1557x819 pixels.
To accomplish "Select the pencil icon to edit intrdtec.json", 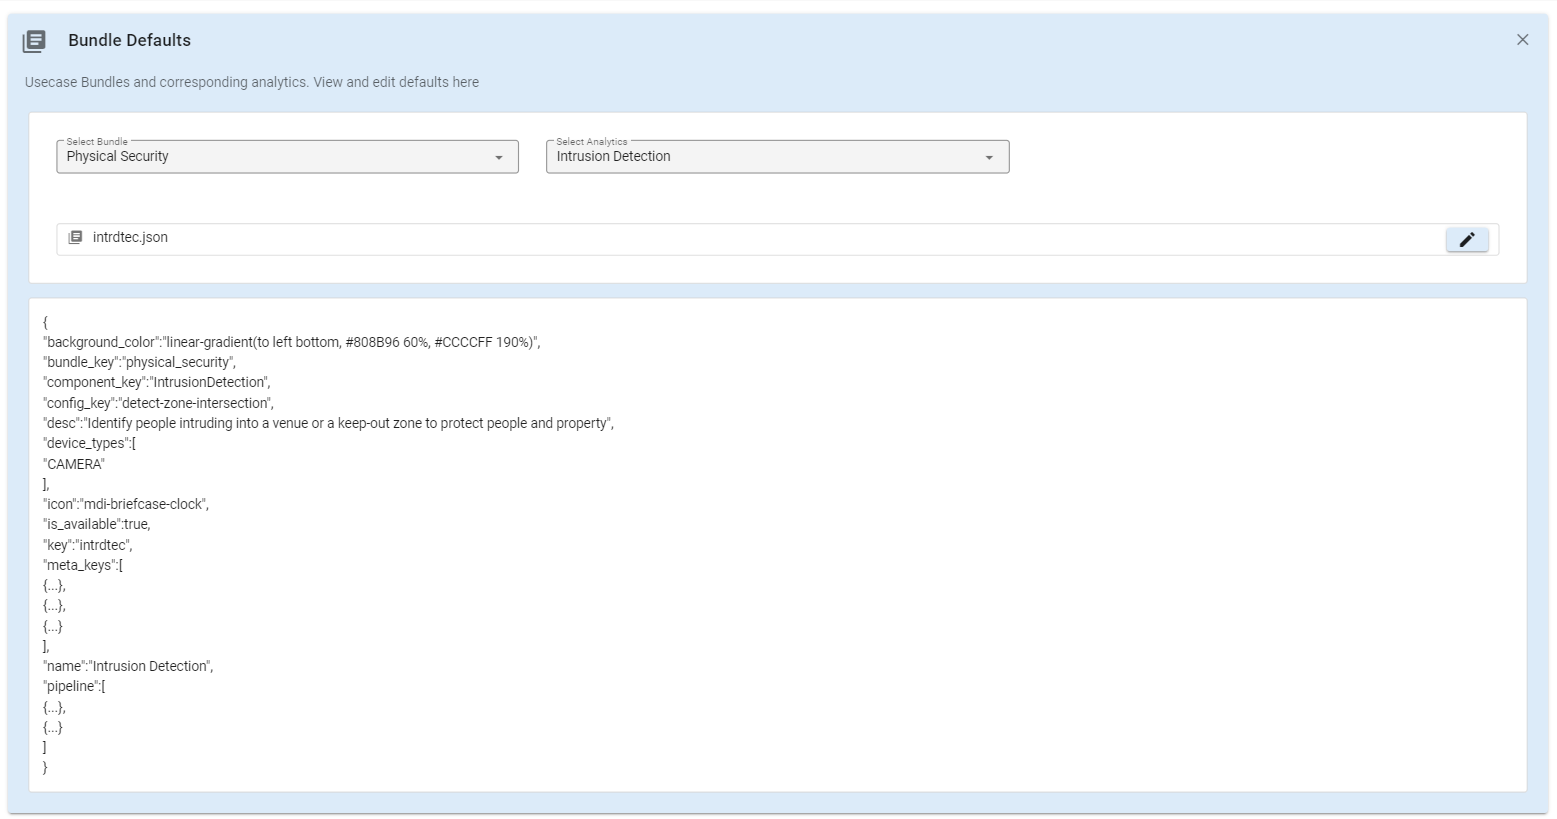I will 1466,239.
